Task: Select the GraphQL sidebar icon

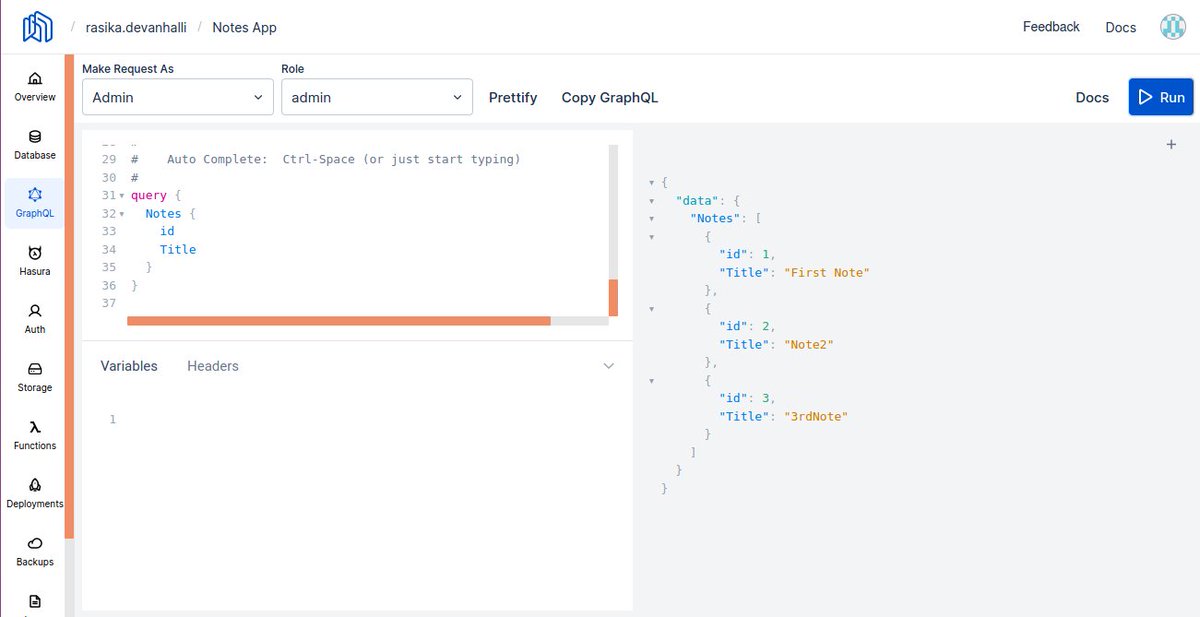Action: 35,195
